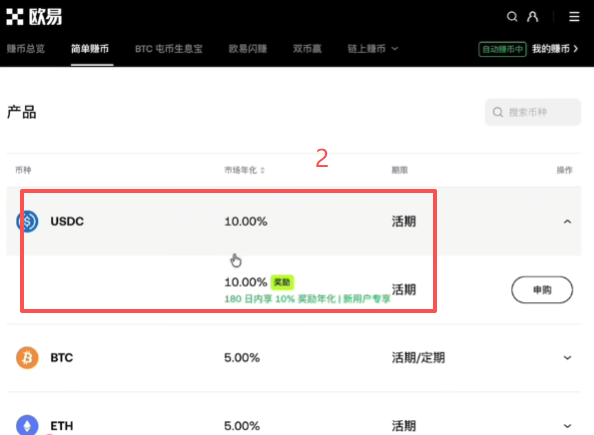Click the BTC coin name
The image size is (594, 435).
(62, 358)
